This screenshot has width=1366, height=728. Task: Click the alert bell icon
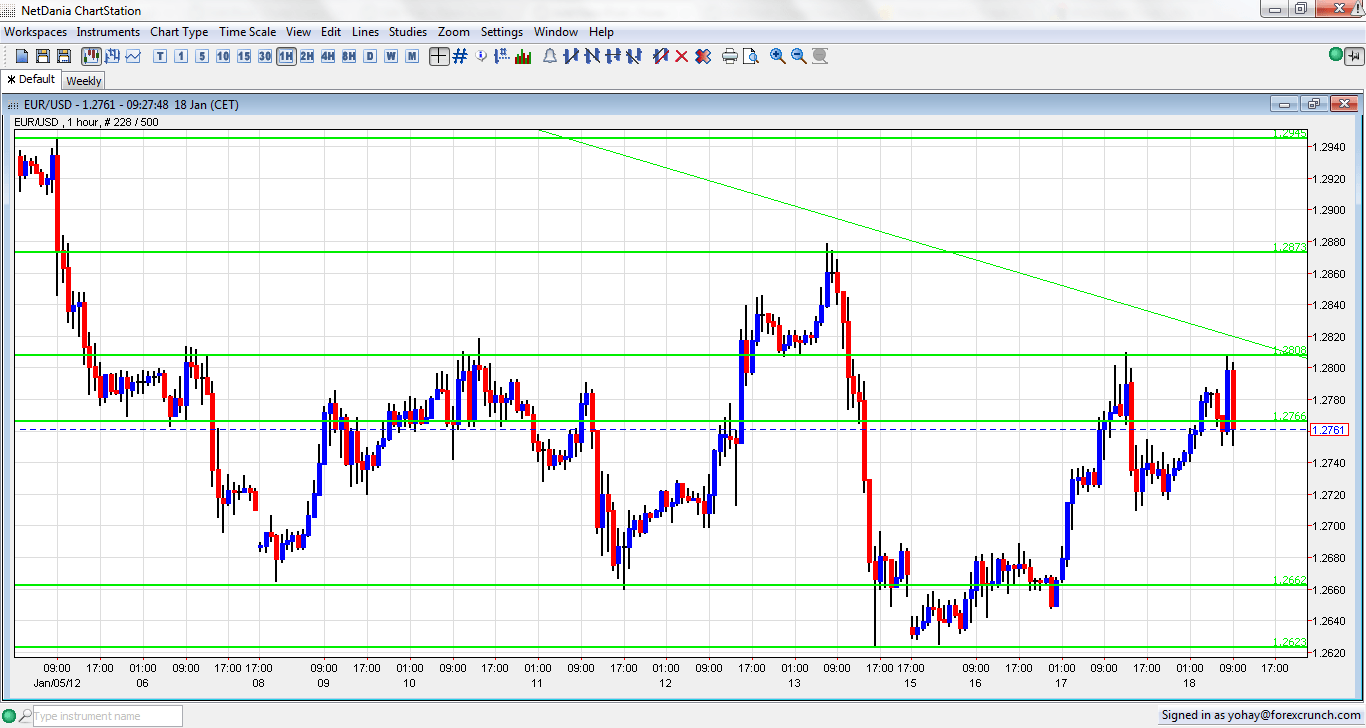(x=550, y=56)
